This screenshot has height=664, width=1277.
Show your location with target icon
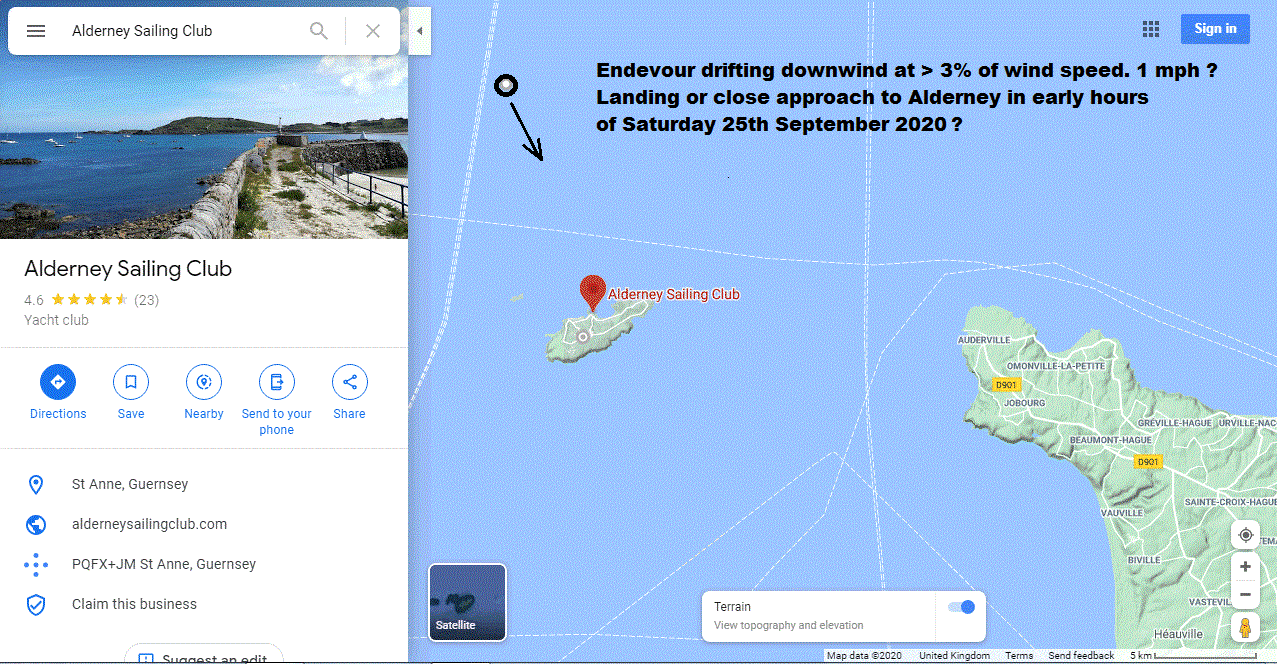[1245, 534]
